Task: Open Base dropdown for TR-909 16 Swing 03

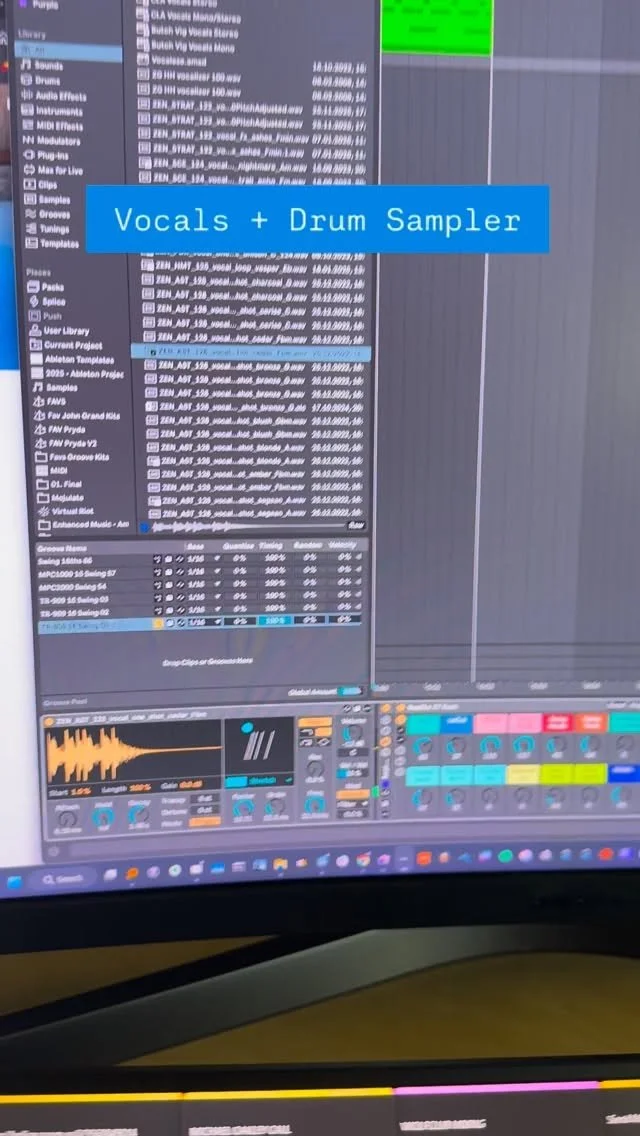Action: click(x=203, y=597)
